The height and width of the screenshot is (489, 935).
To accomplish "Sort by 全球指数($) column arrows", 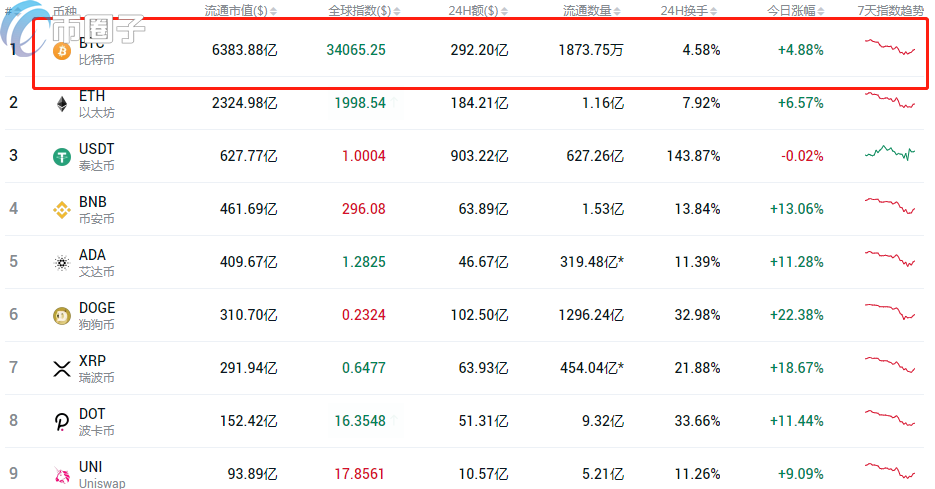I will (397, 11).
